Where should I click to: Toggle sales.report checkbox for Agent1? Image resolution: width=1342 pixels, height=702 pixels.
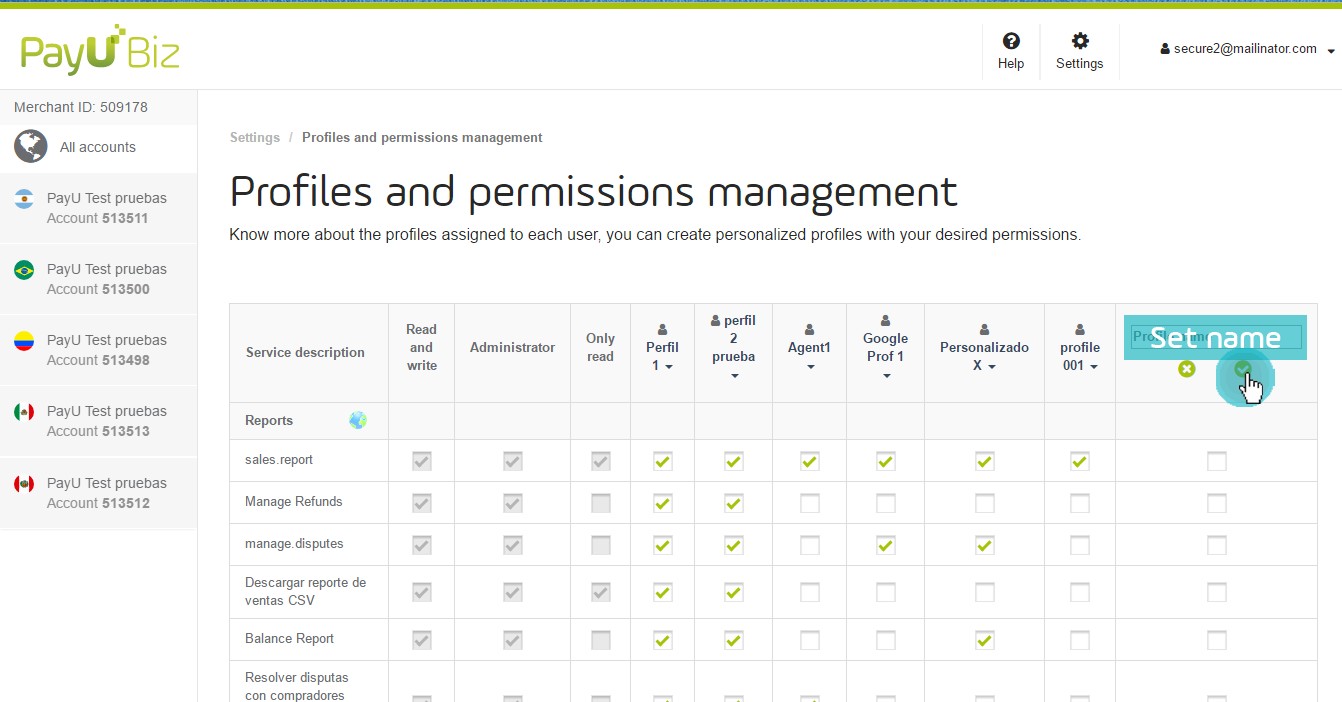tap(810, 461)
